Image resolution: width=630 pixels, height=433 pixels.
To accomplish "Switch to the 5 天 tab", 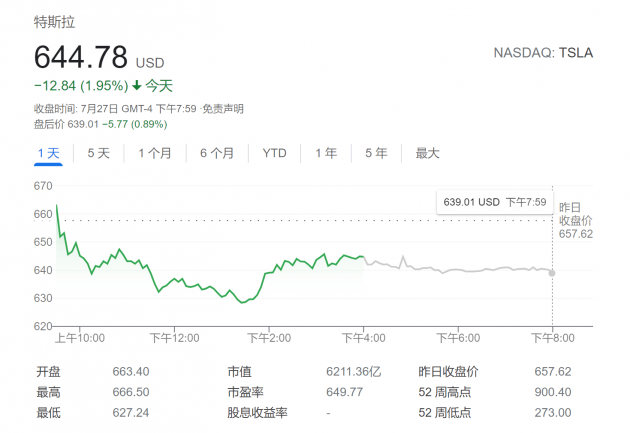I will pyautogui.click(x=98, y=153).
